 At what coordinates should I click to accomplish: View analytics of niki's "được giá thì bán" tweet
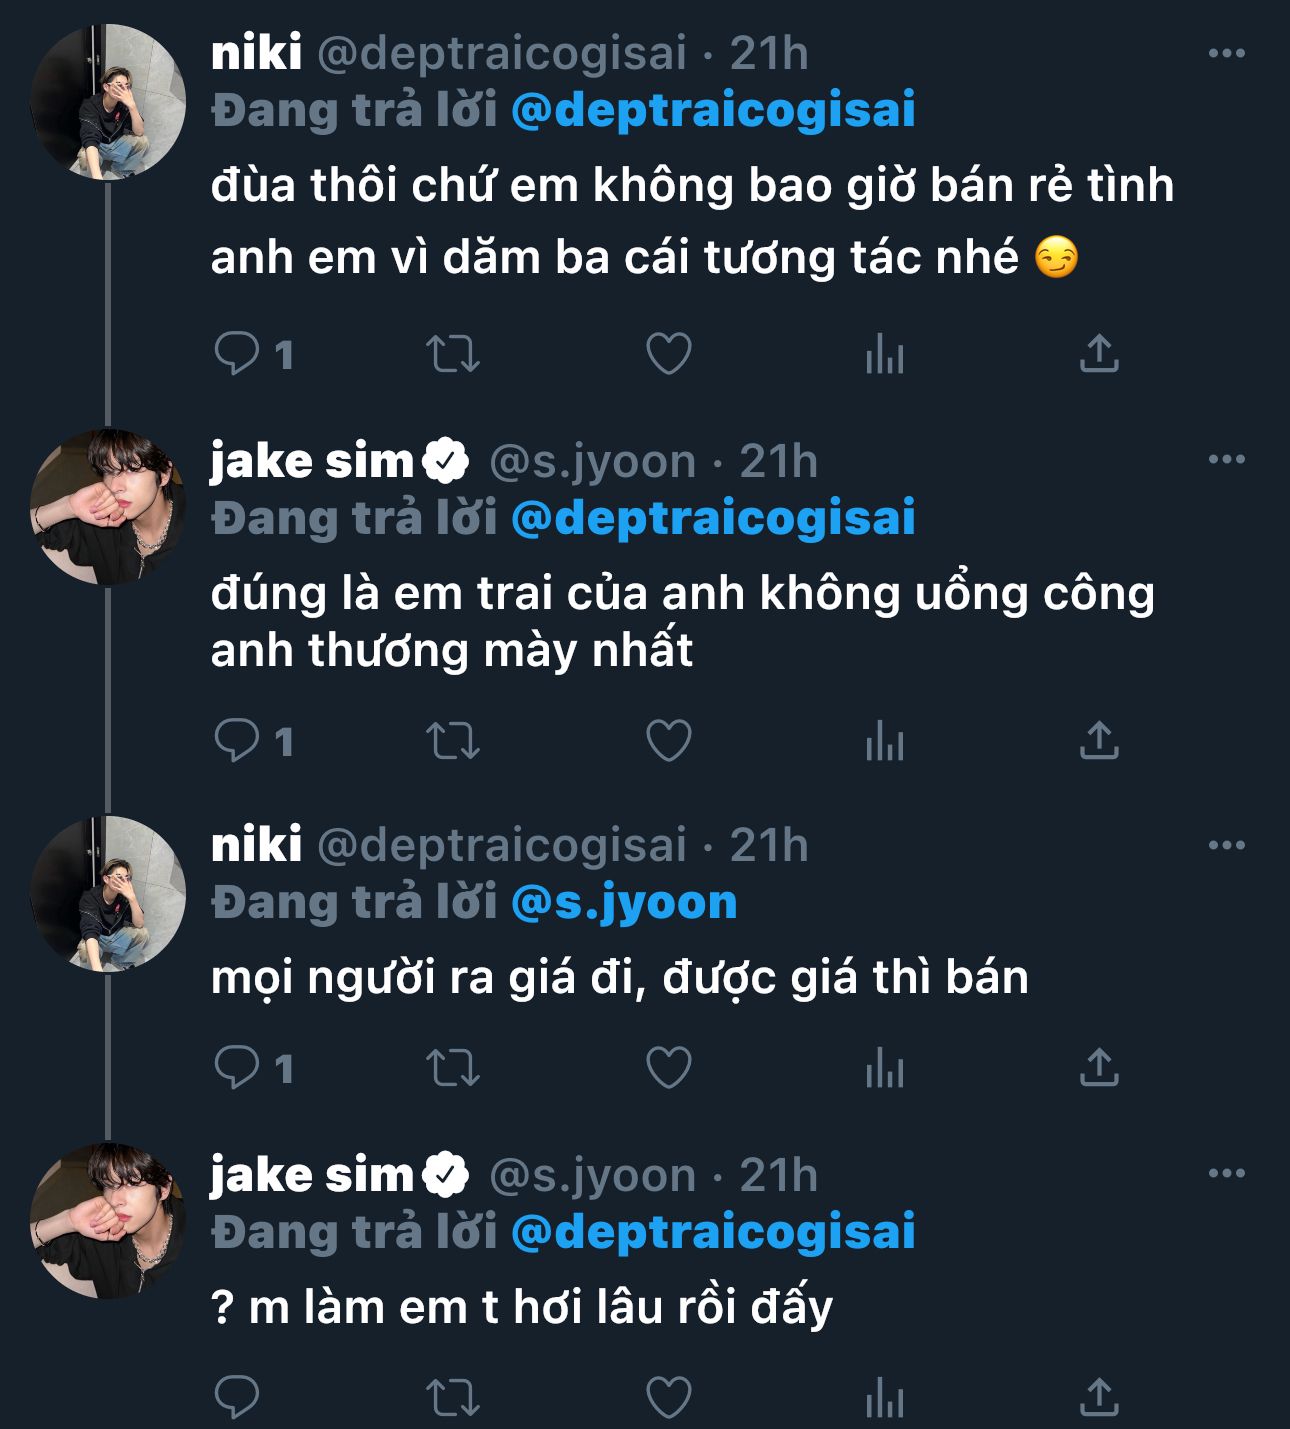point(885,1068)
